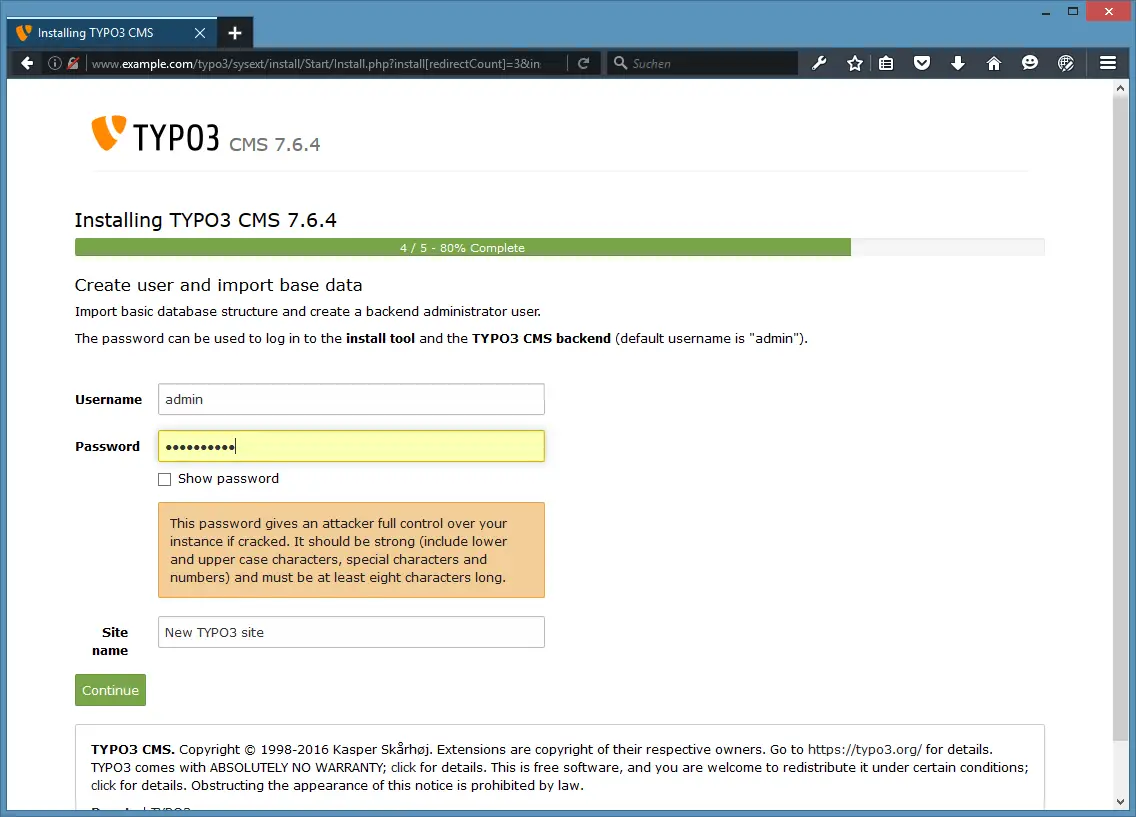Close the Installing TYPO3 CMS tab

pos(200,33)
